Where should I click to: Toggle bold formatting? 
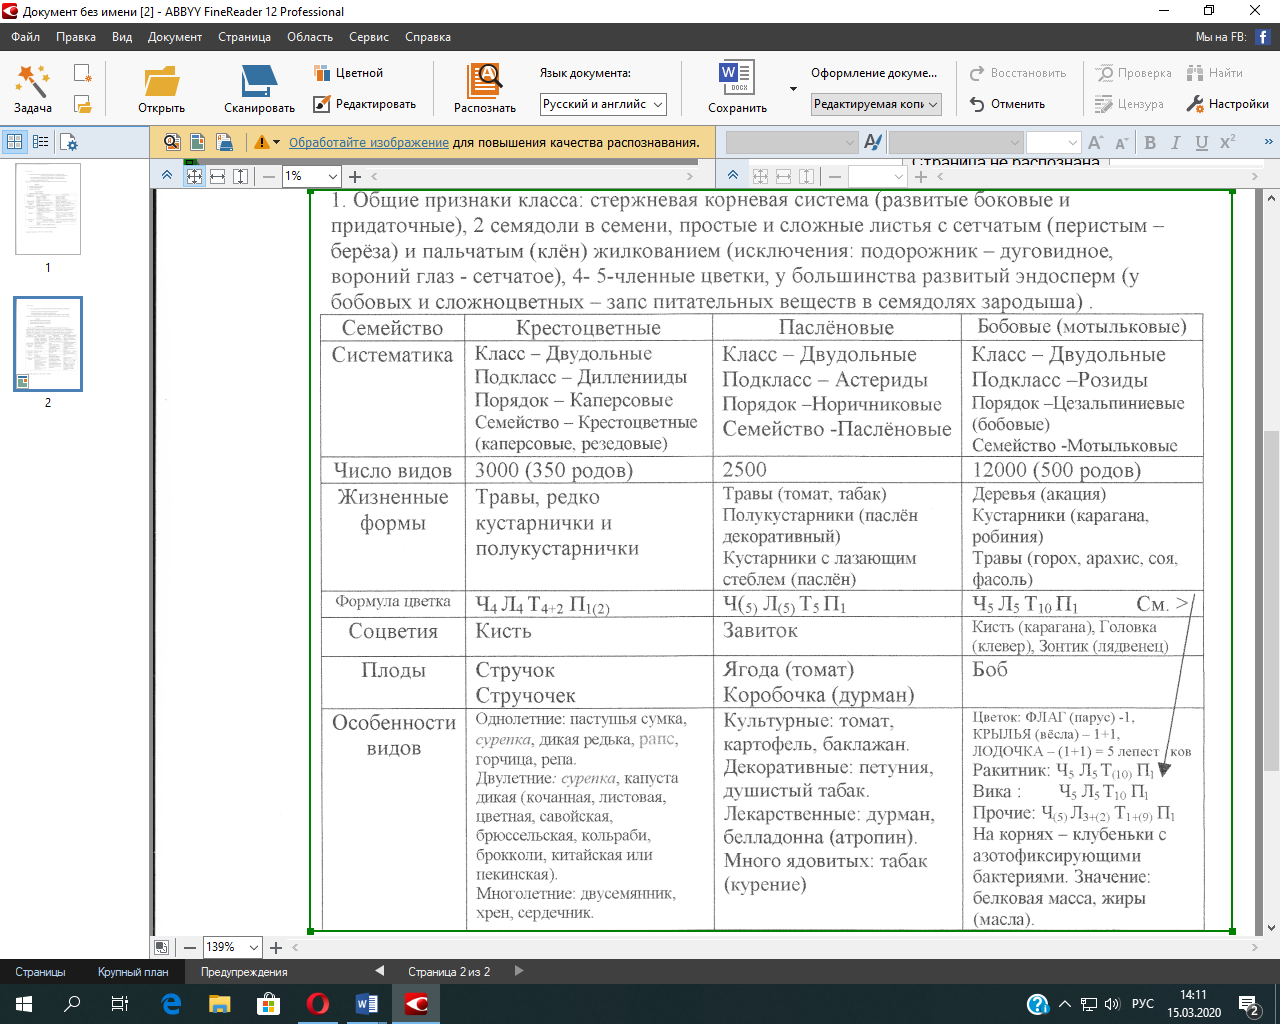1150,142
